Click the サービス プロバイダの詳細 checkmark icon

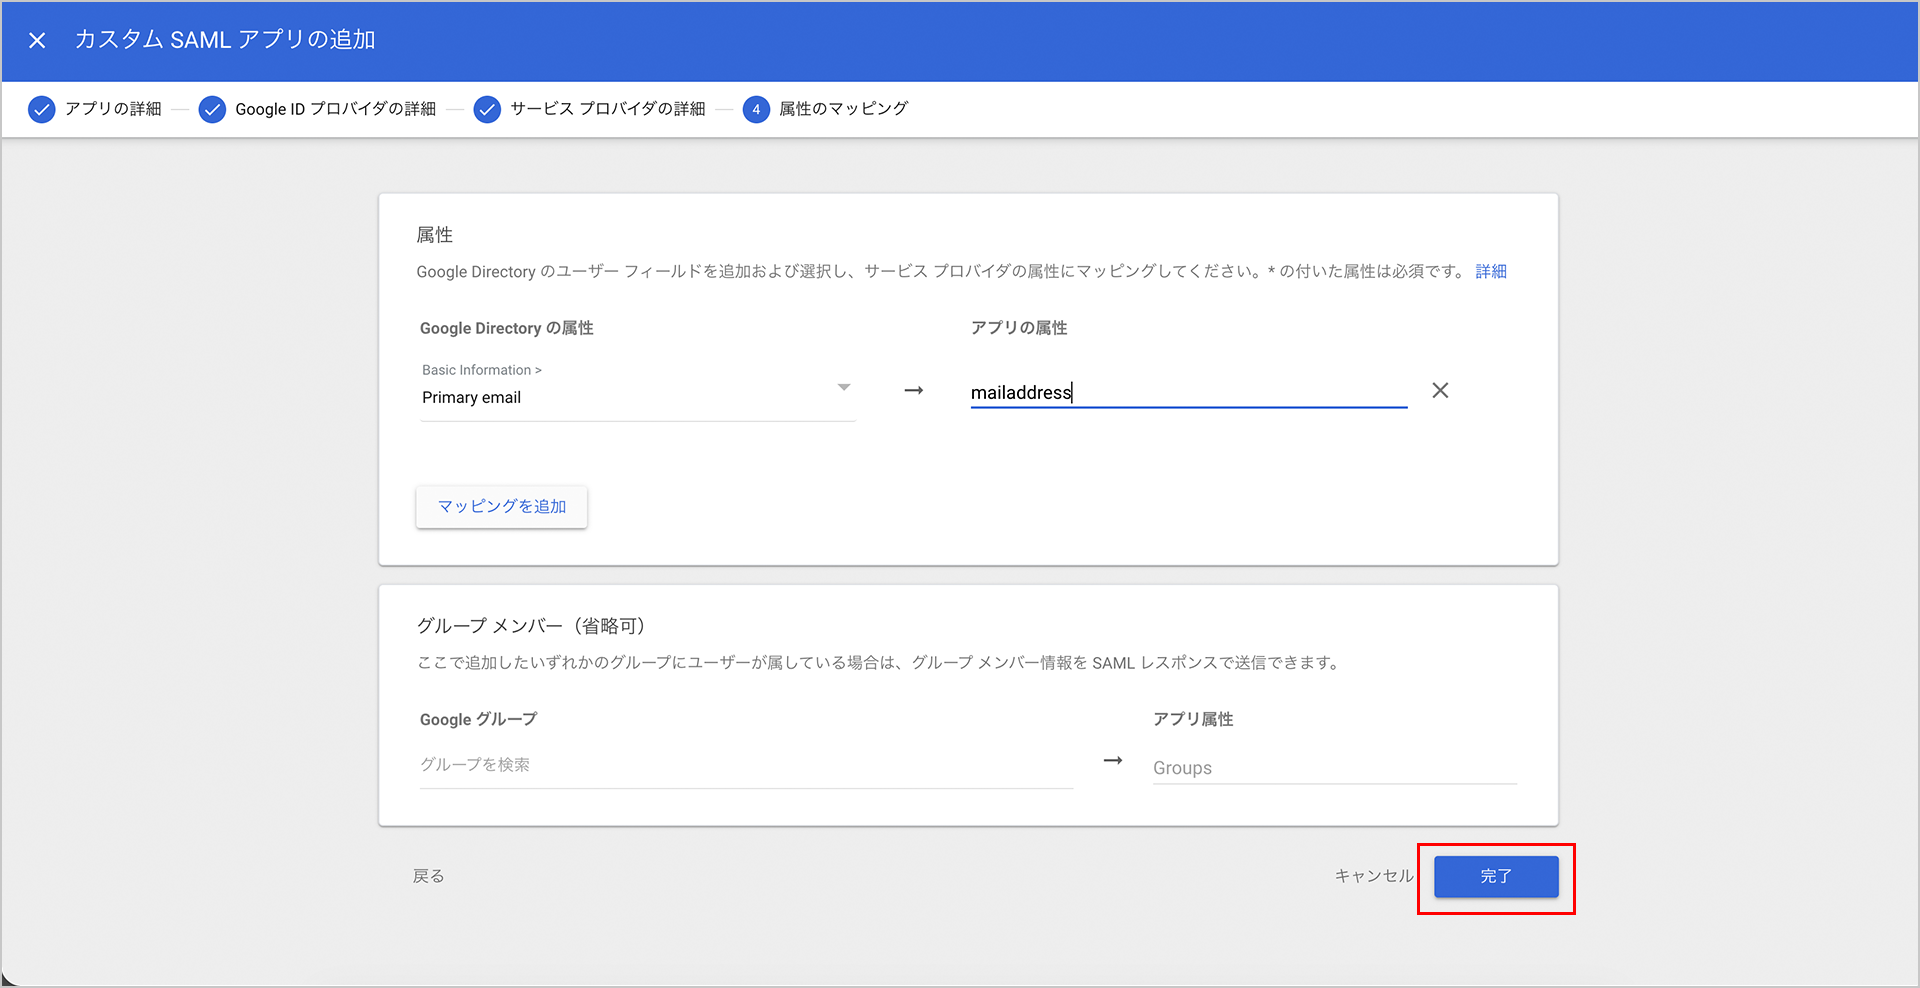[487, 109]
